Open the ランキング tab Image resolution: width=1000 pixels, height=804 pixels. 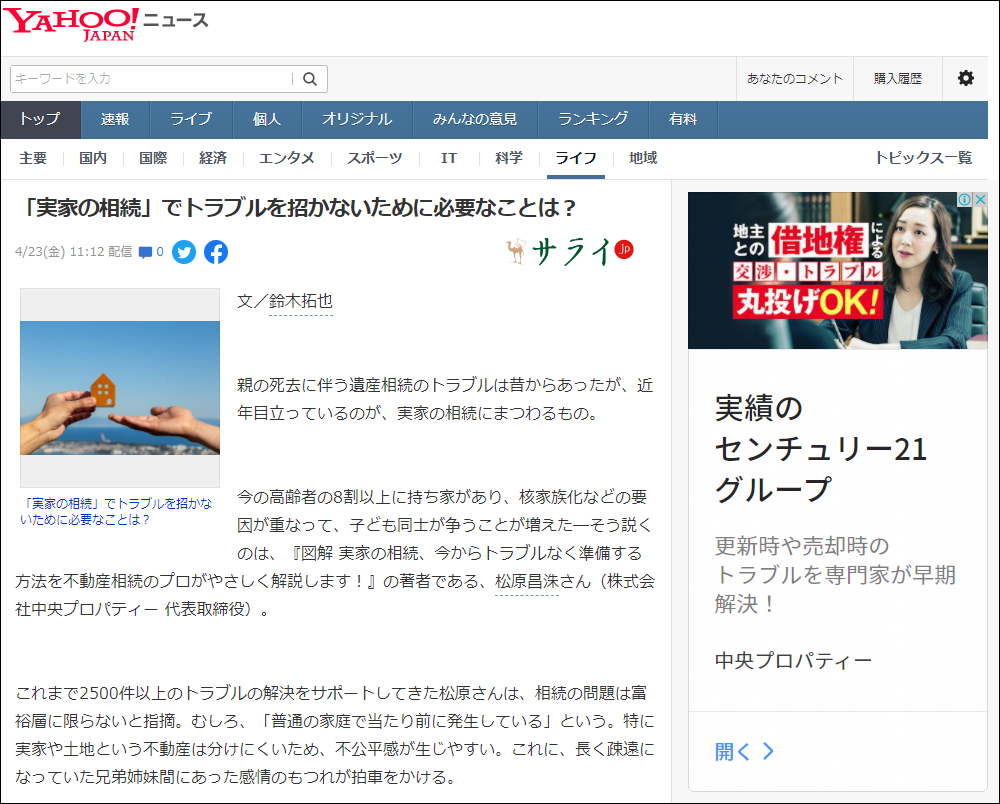[593, 119]
